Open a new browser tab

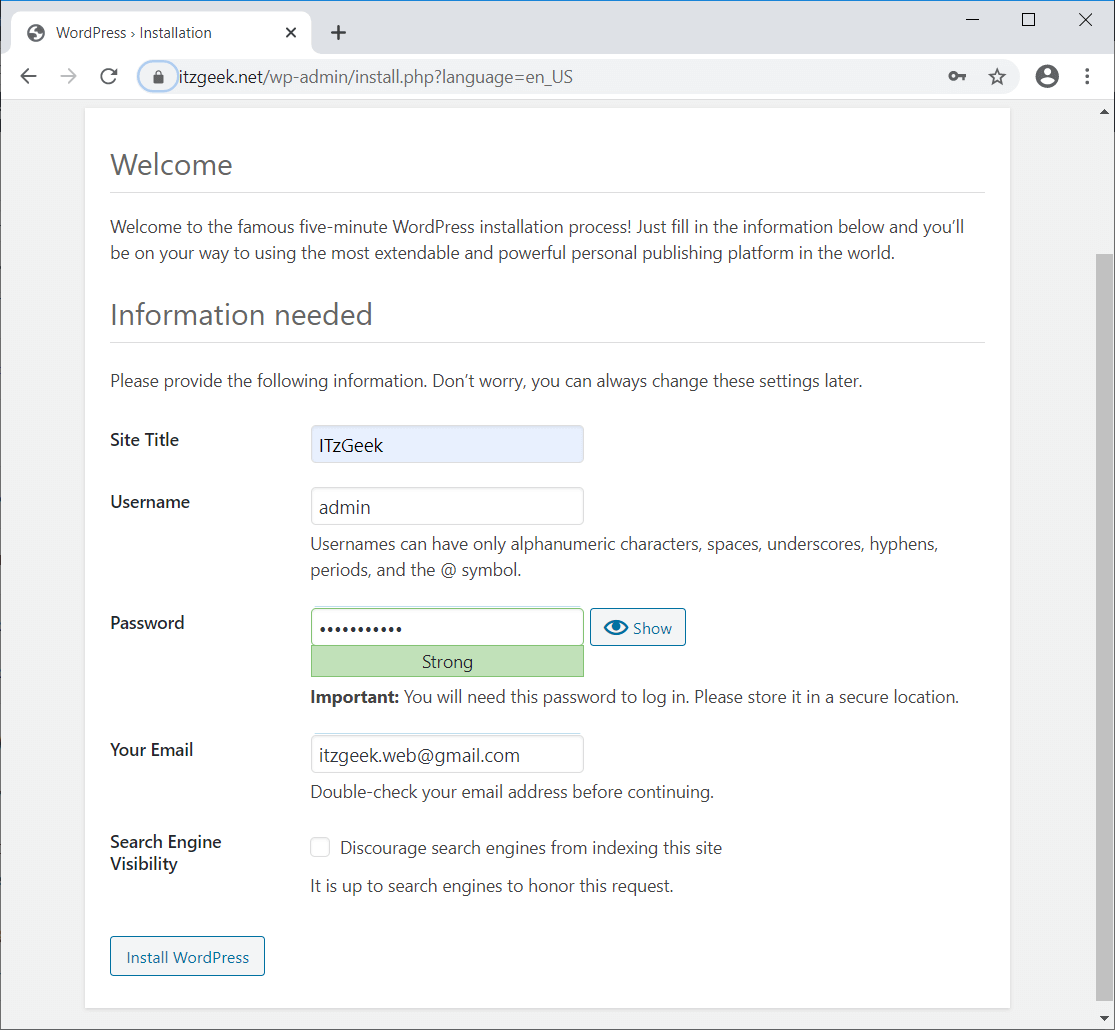point(338,33)
